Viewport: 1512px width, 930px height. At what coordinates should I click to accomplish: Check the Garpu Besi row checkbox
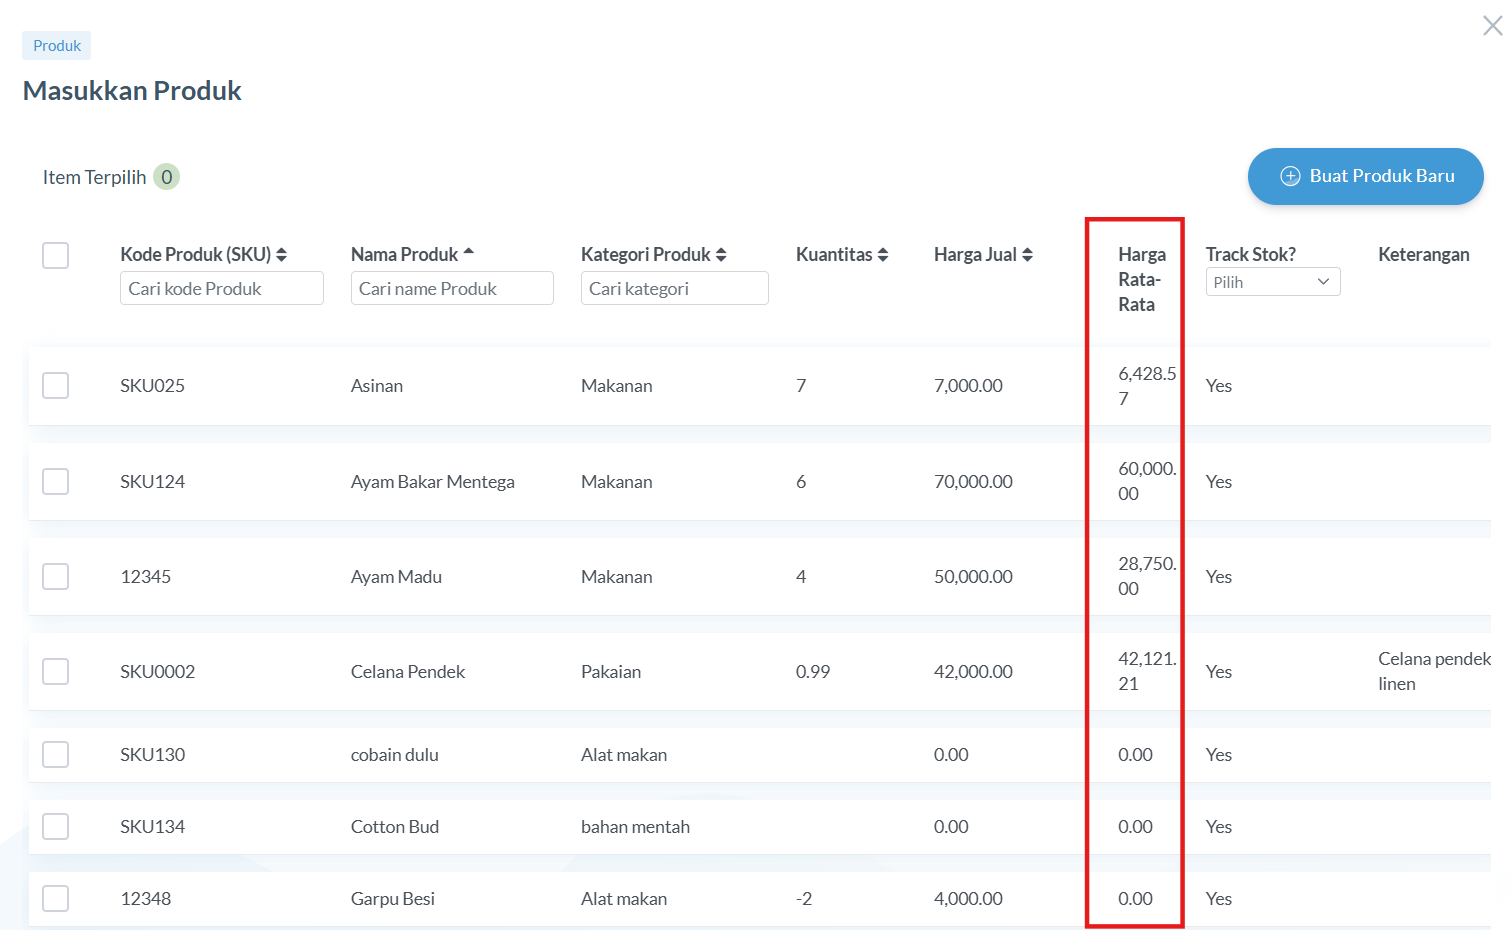(x=56, y=898)
